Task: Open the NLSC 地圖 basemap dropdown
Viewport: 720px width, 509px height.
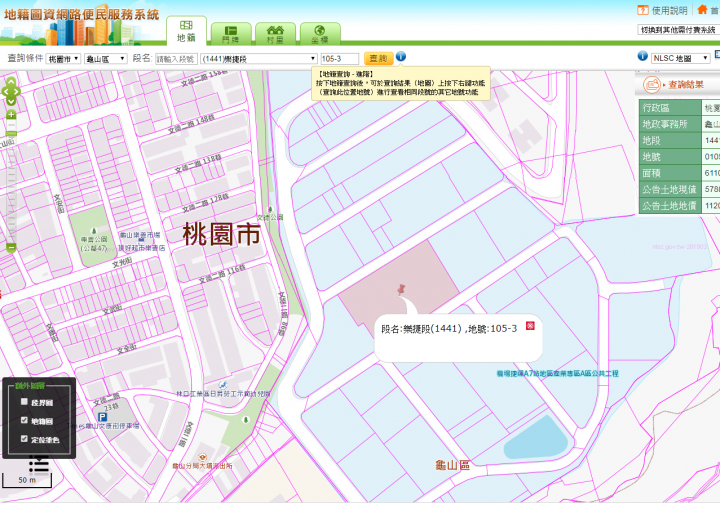Action: pos(681,58)
